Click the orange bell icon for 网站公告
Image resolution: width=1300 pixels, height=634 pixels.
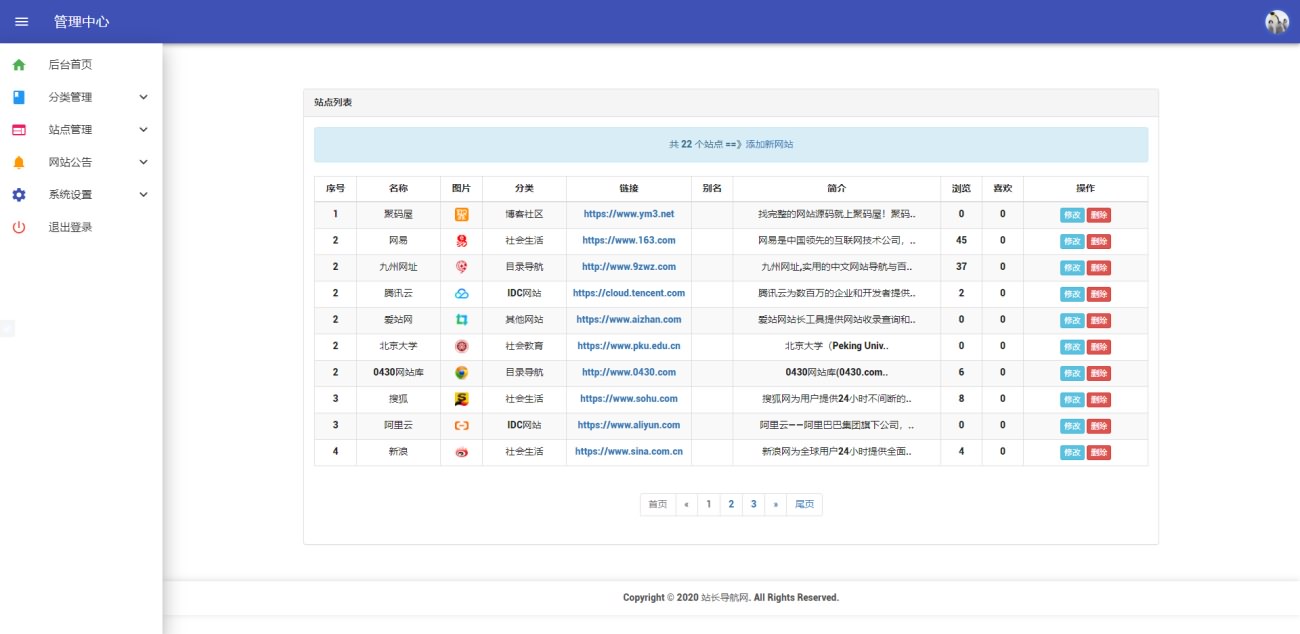click(19, 162)
